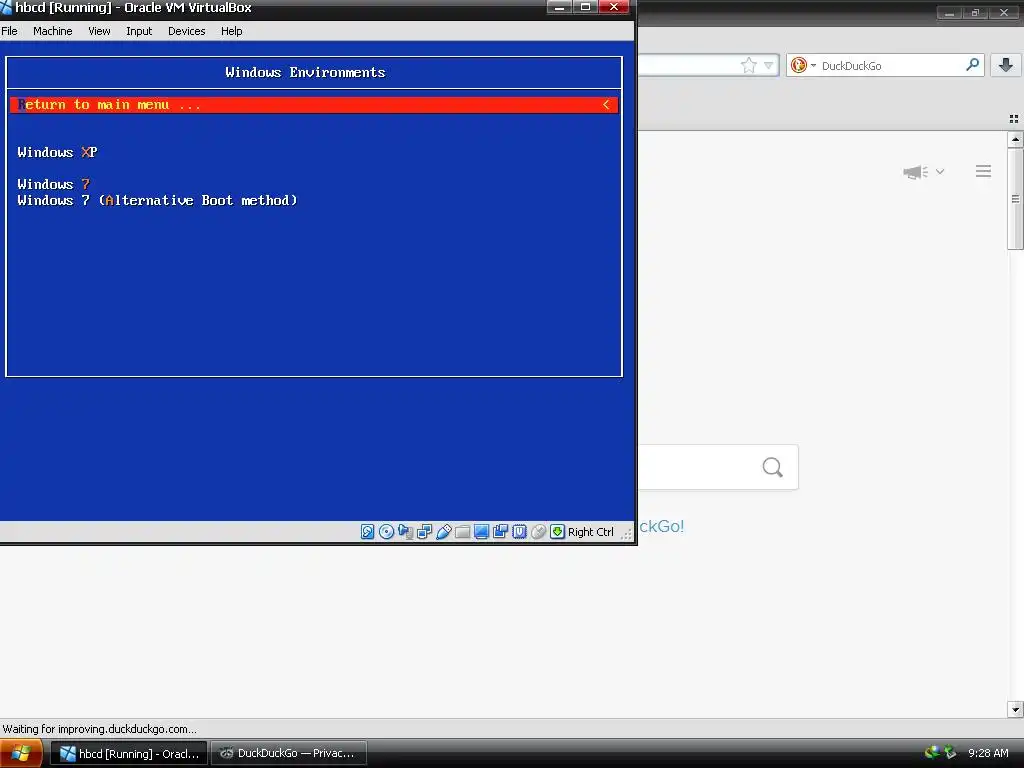The image size is (1024, 768).
Task: Click the page search magnifier button
Action: pos(773,467)
